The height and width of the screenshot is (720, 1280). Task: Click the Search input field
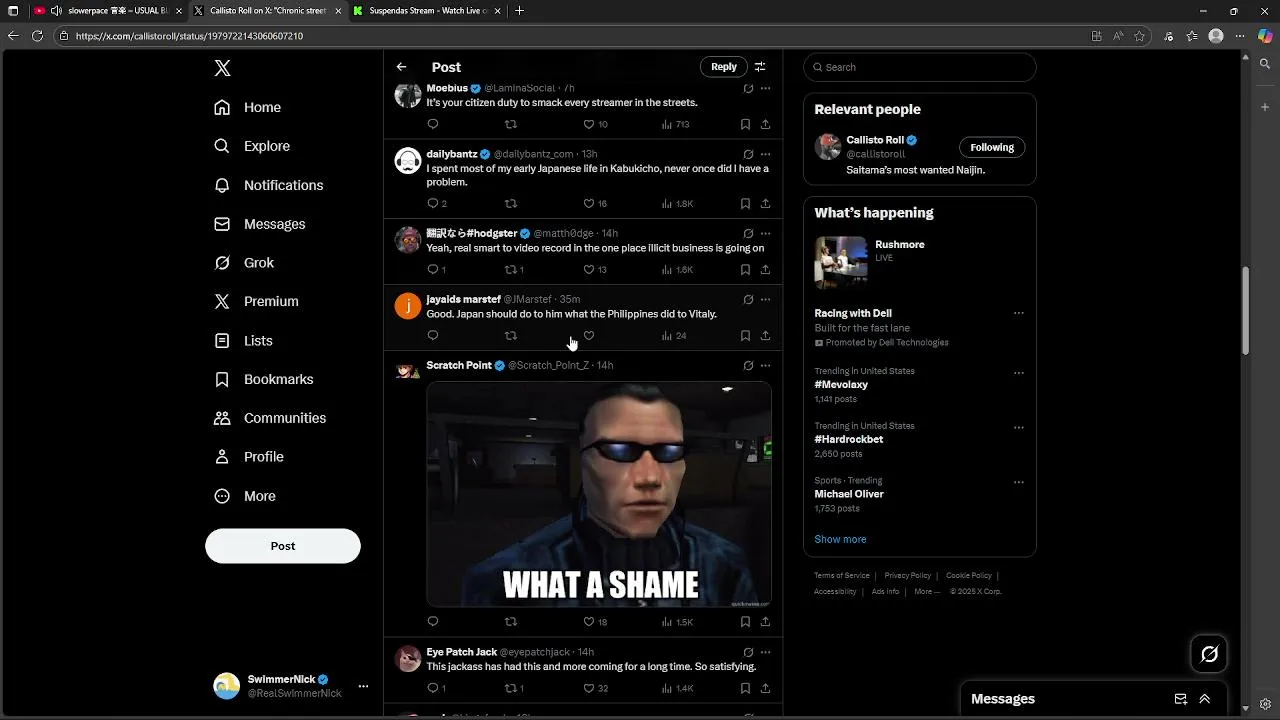coord(920,67)
